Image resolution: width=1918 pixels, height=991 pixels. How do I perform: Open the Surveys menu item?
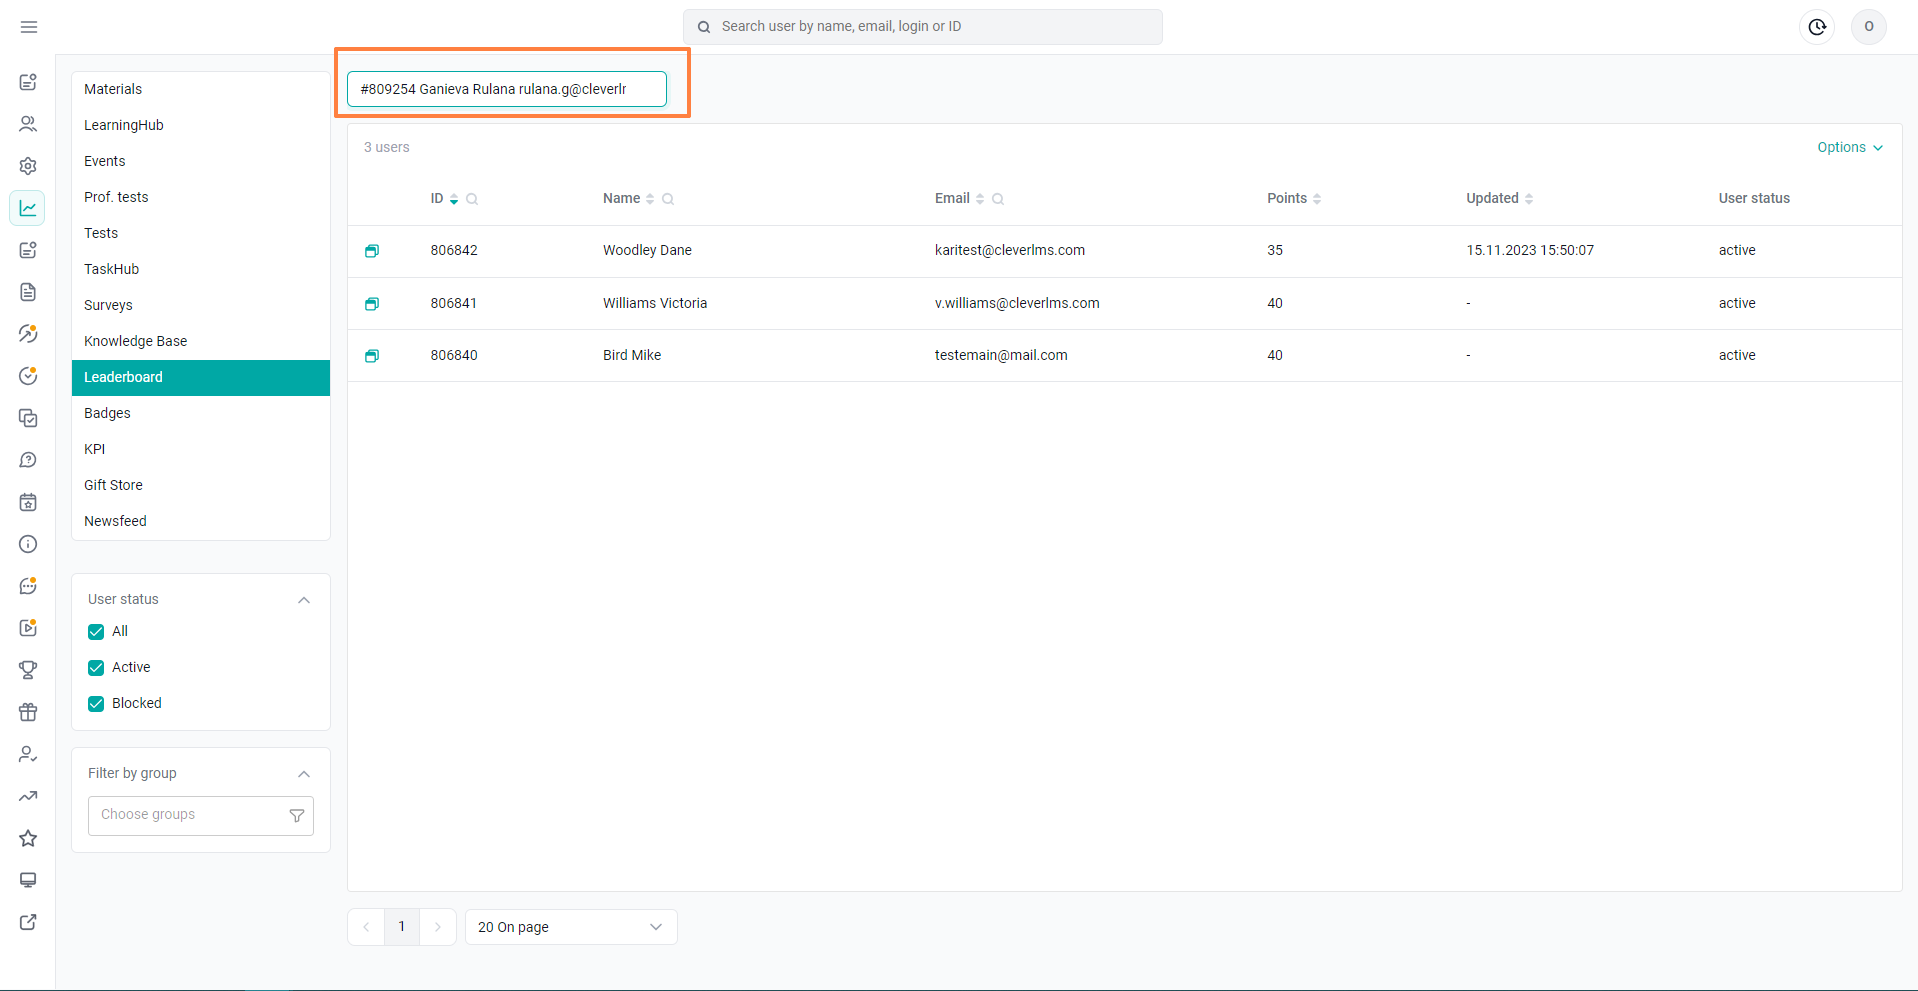point(201,305)
